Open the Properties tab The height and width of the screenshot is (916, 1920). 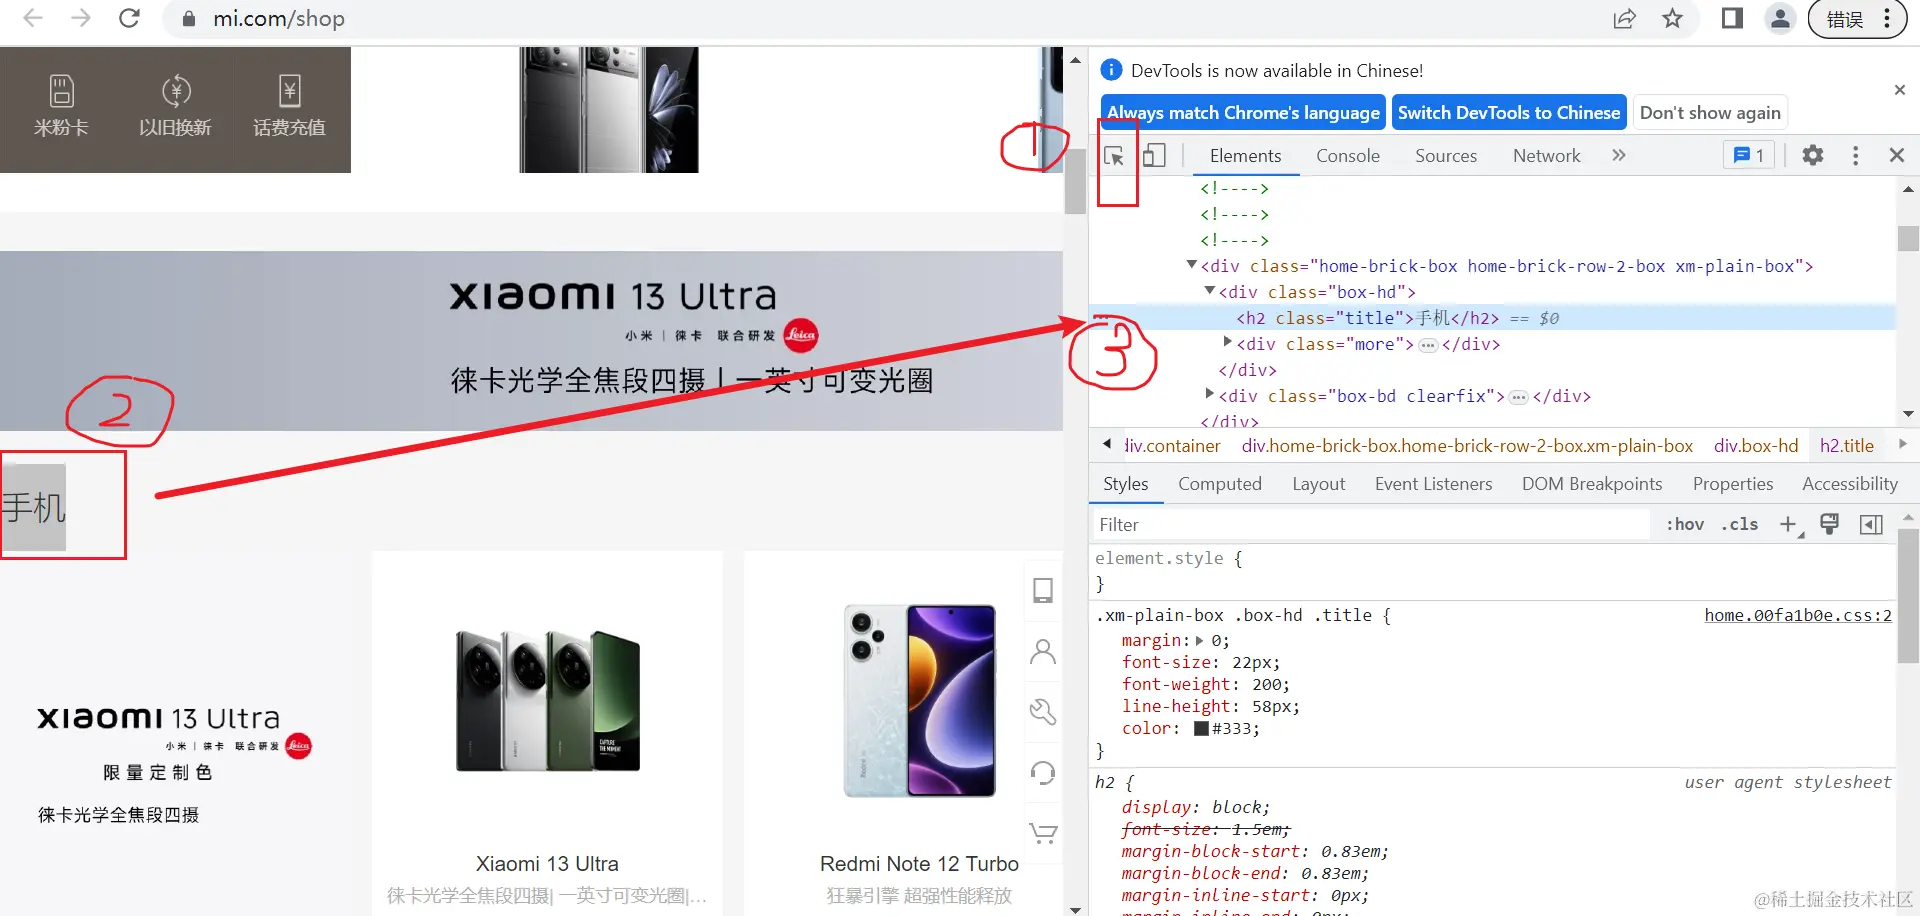[1733, 484]
